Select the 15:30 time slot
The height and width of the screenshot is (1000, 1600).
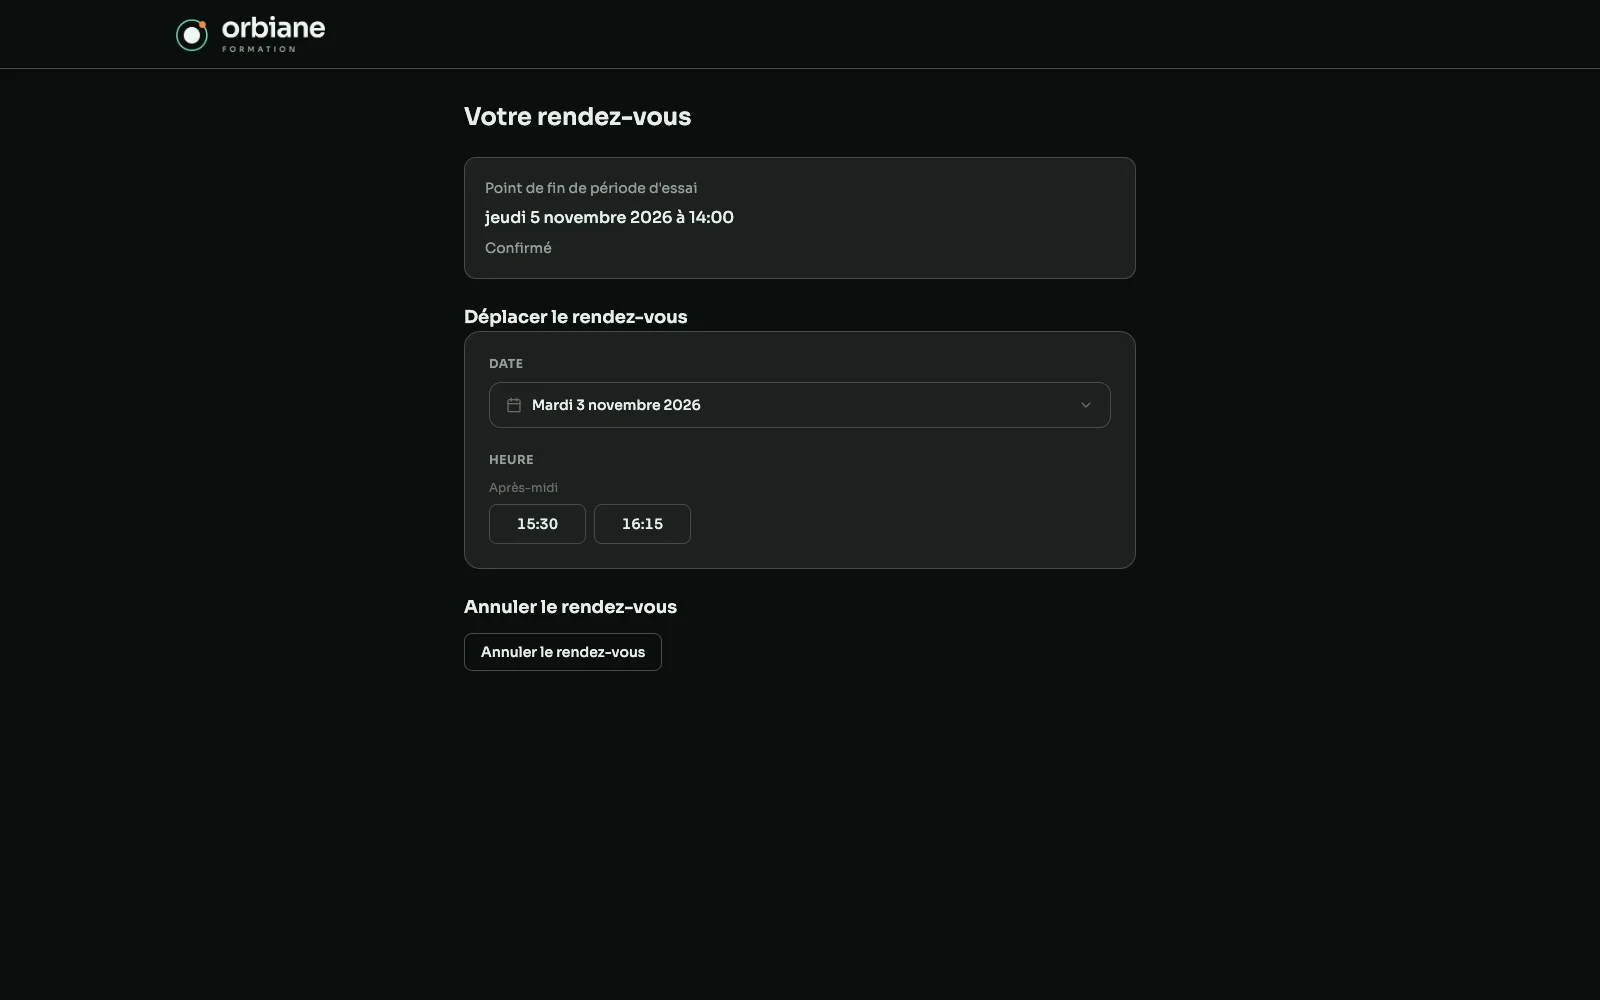pyautogui.click(x=537, y=524)
